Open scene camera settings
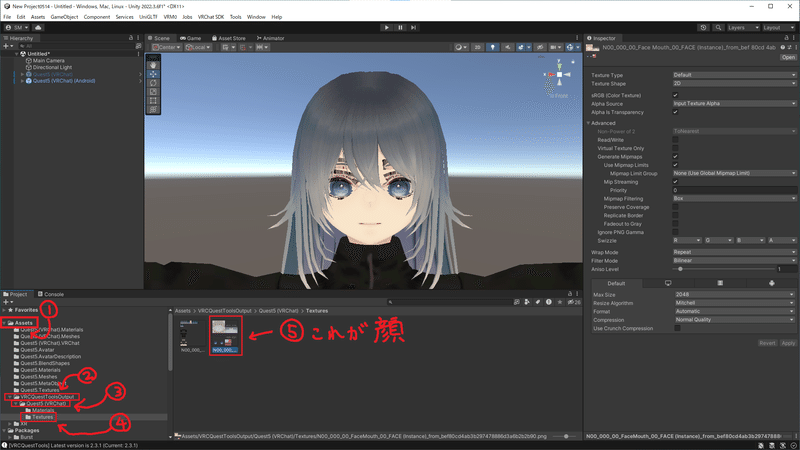Screen dimensions: 800x450 [x=554, y=47]
